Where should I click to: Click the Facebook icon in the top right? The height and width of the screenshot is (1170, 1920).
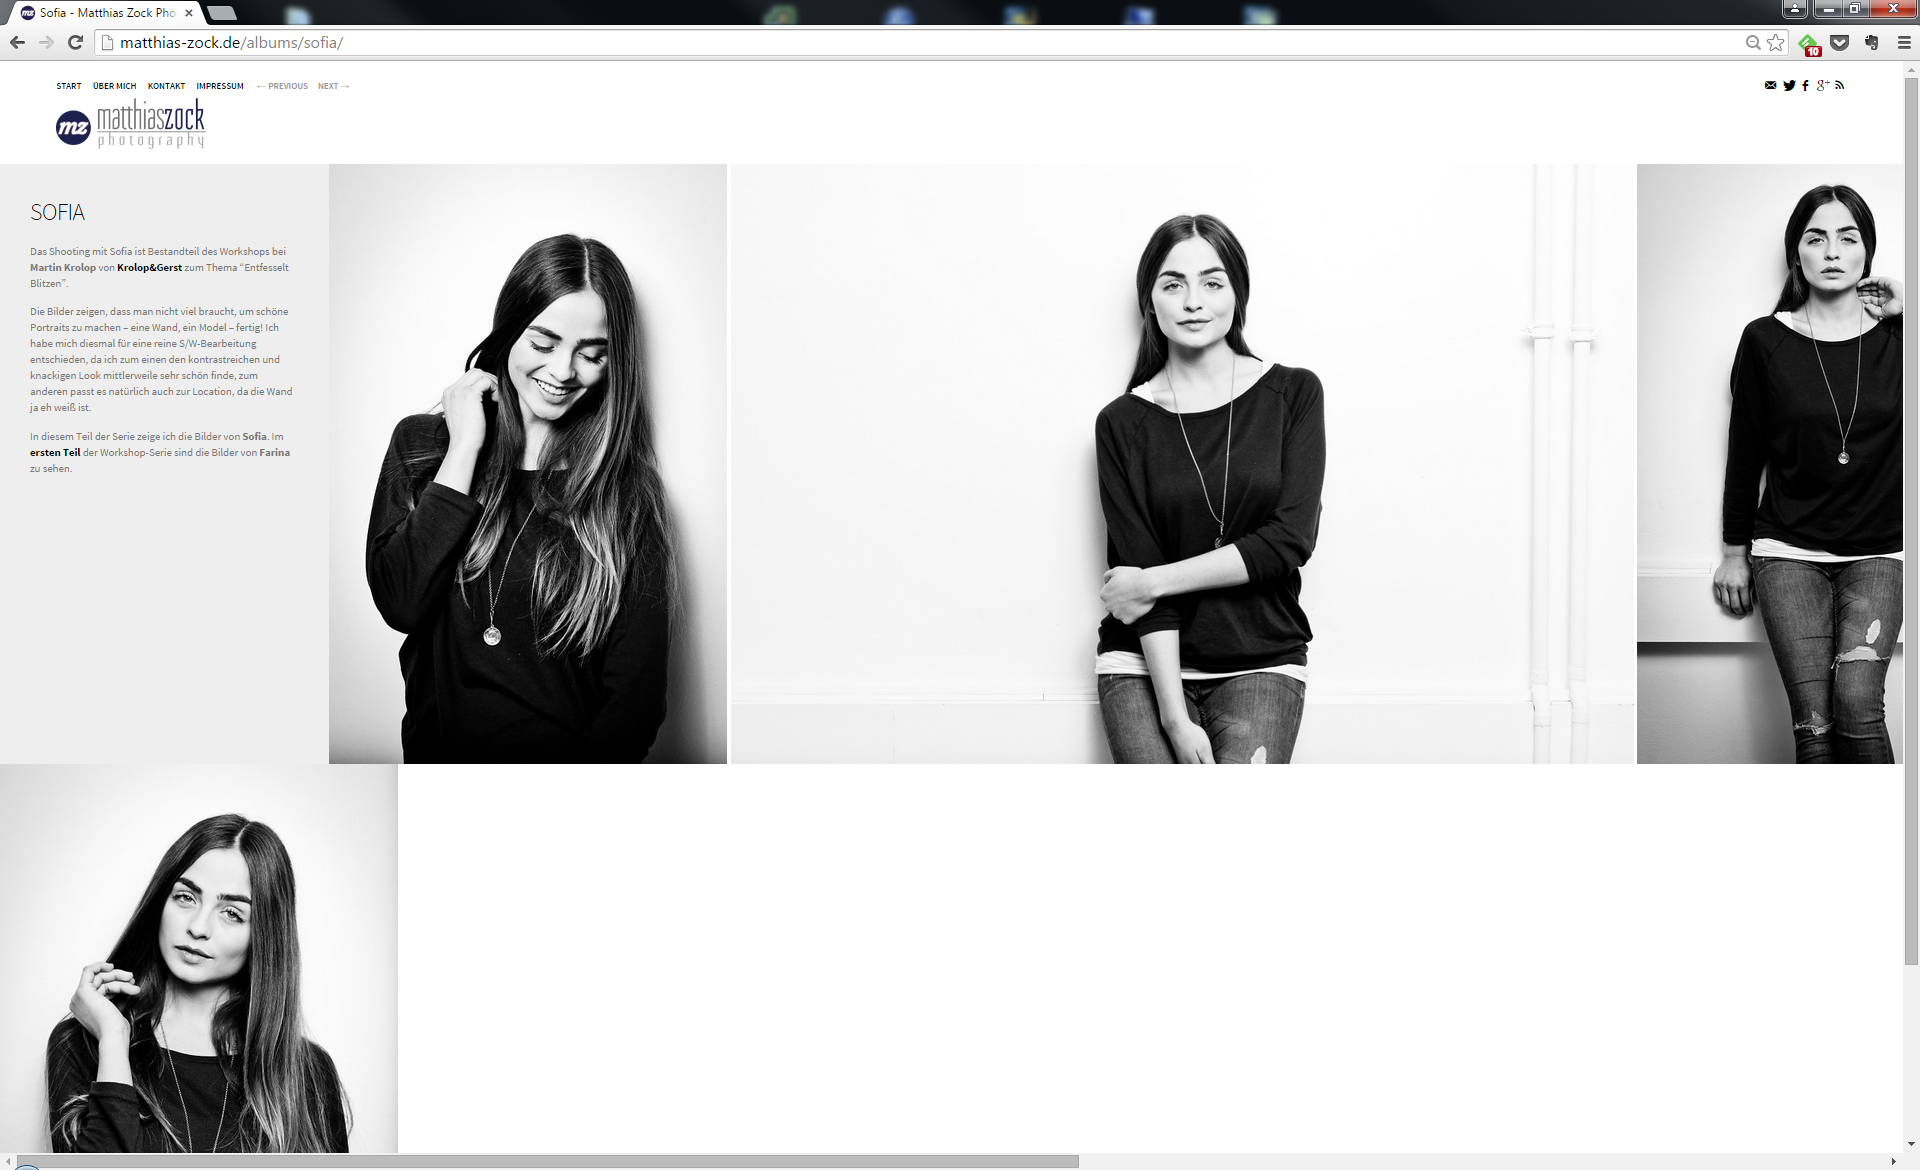(x=1809, y=85)
